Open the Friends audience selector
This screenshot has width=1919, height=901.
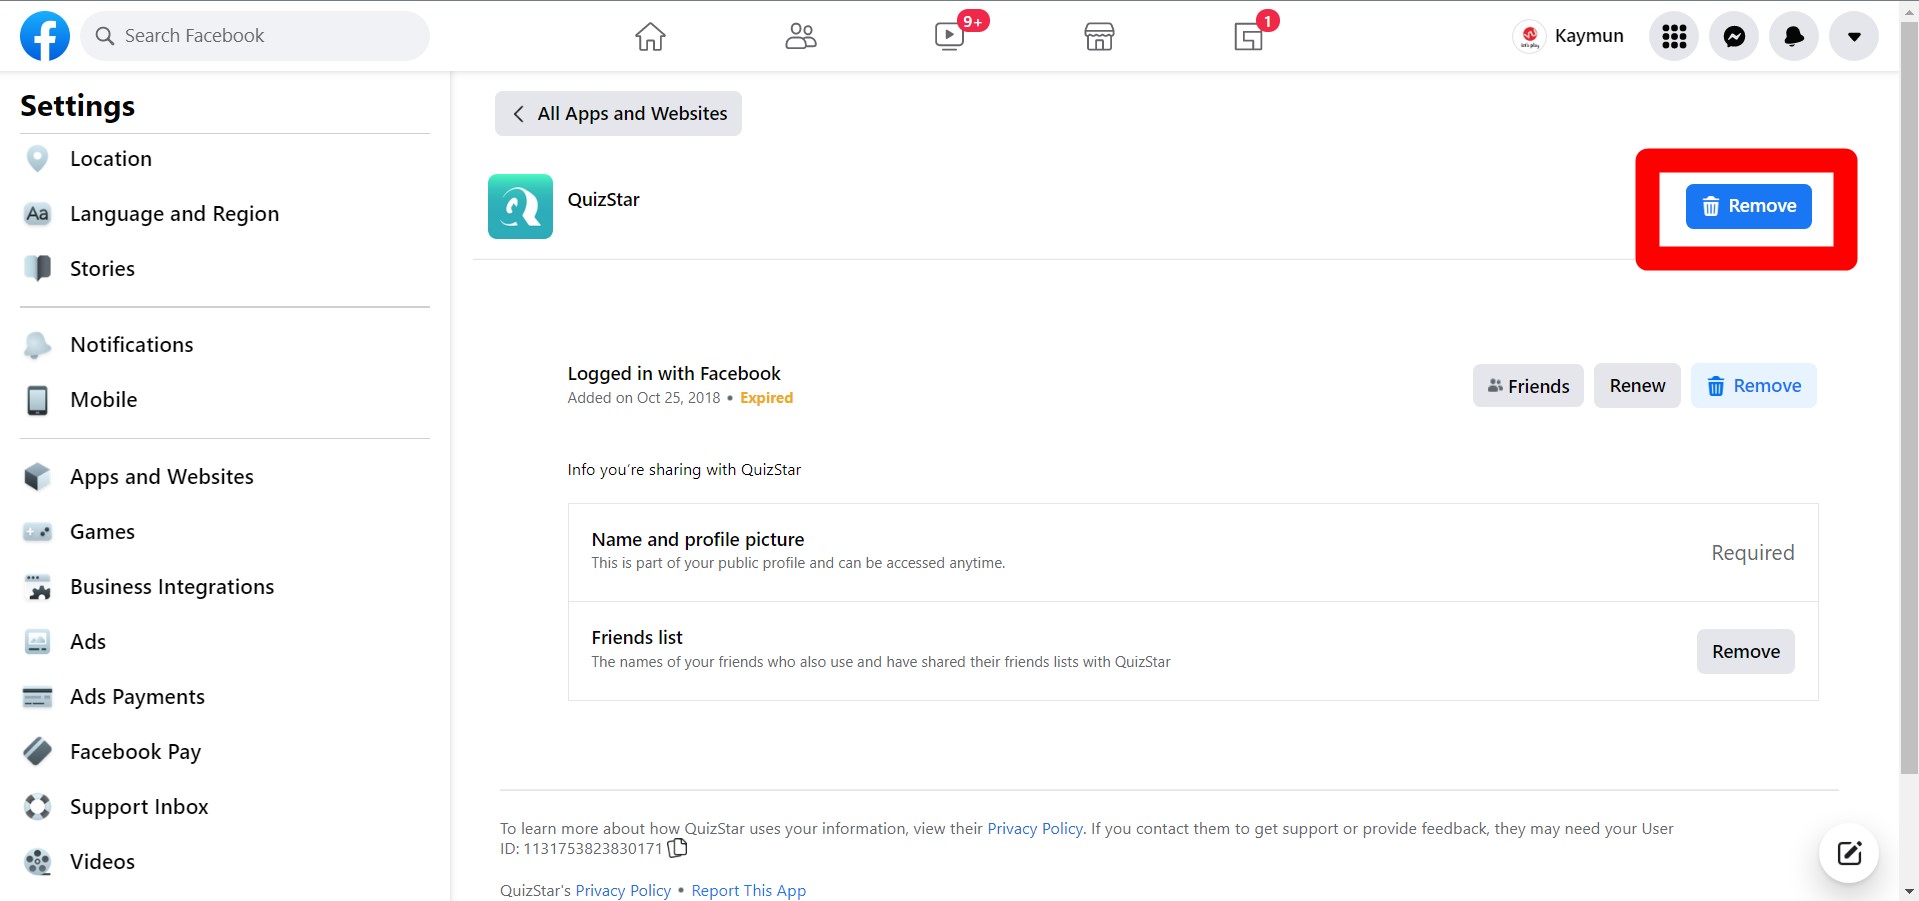[x=1528, y=386]
